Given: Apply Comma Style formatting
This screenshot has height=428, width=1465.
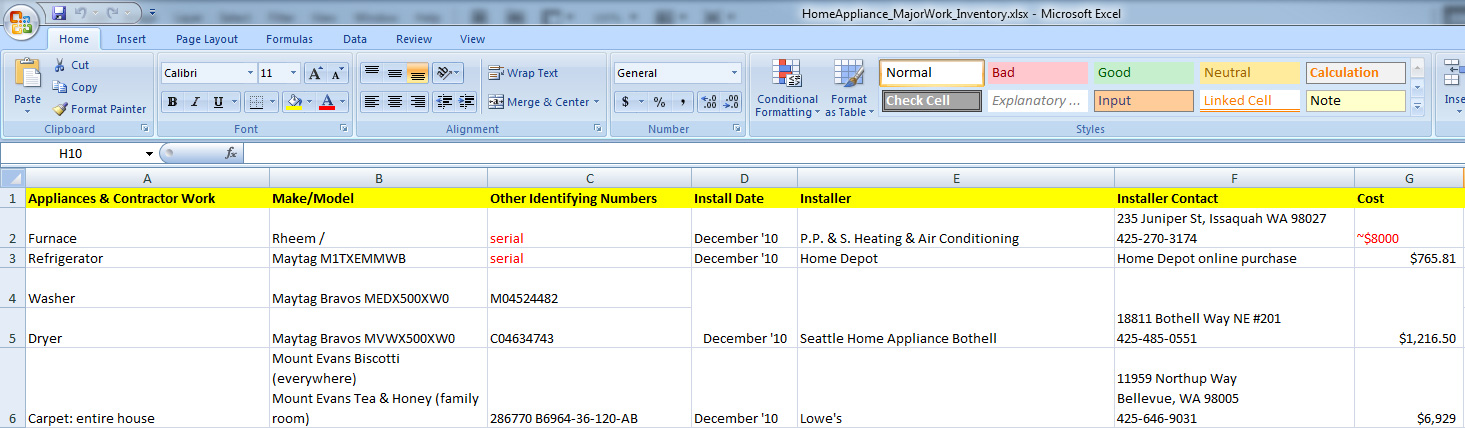Looking at the screenshot, I should coord(682,102).
